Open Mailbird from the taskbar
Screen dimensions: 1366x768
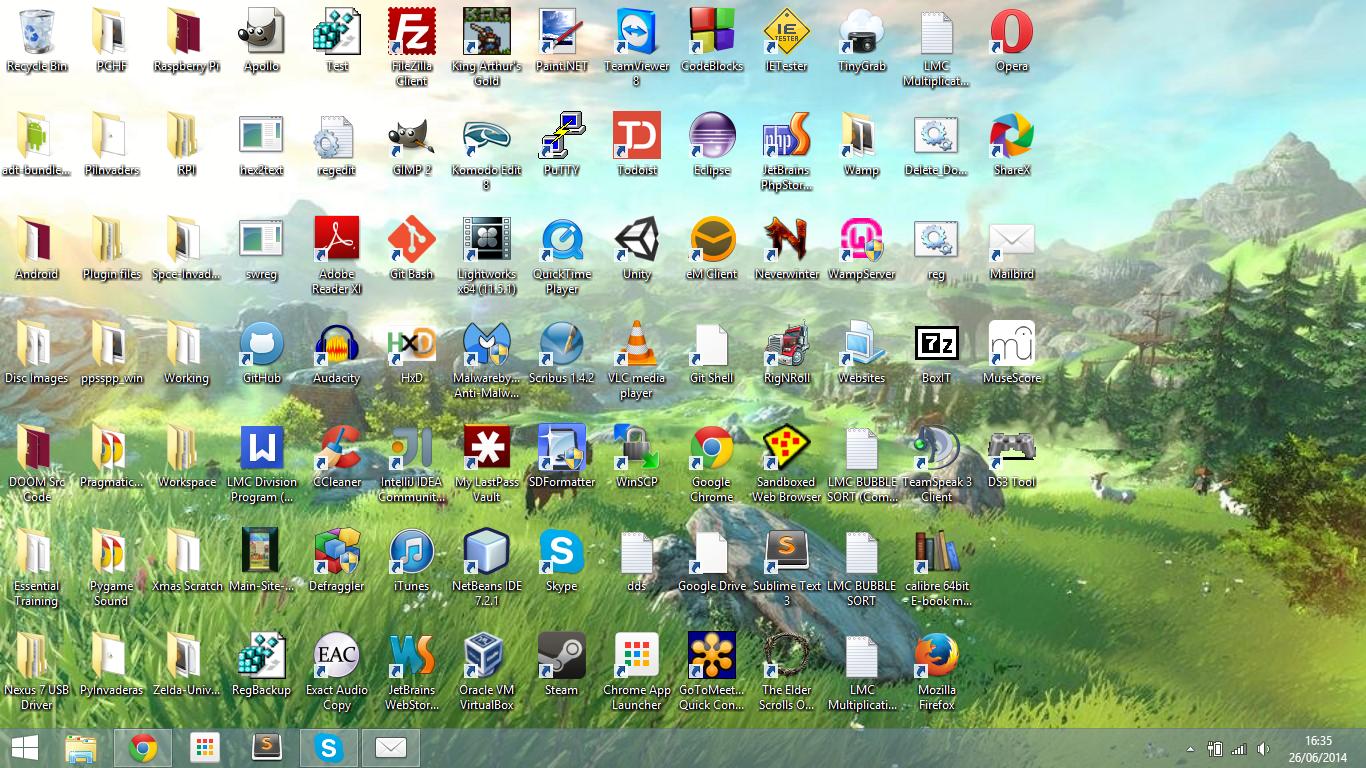tap(391, 747)
